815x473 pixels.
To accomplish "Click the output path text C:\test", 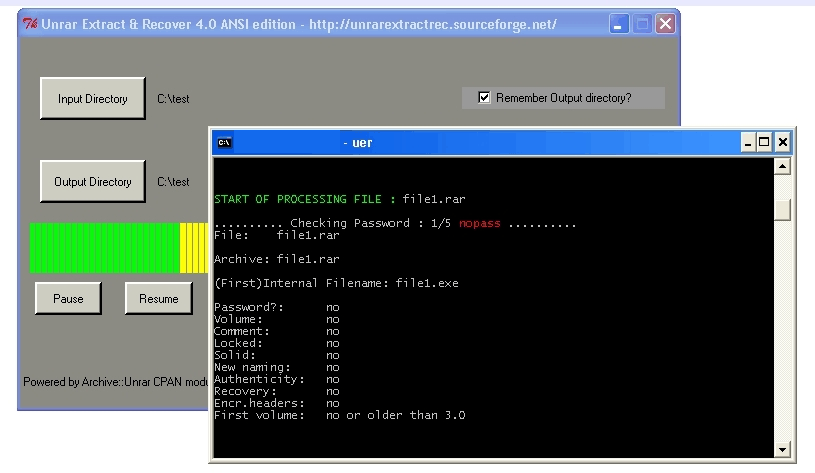I will [173, 182].
